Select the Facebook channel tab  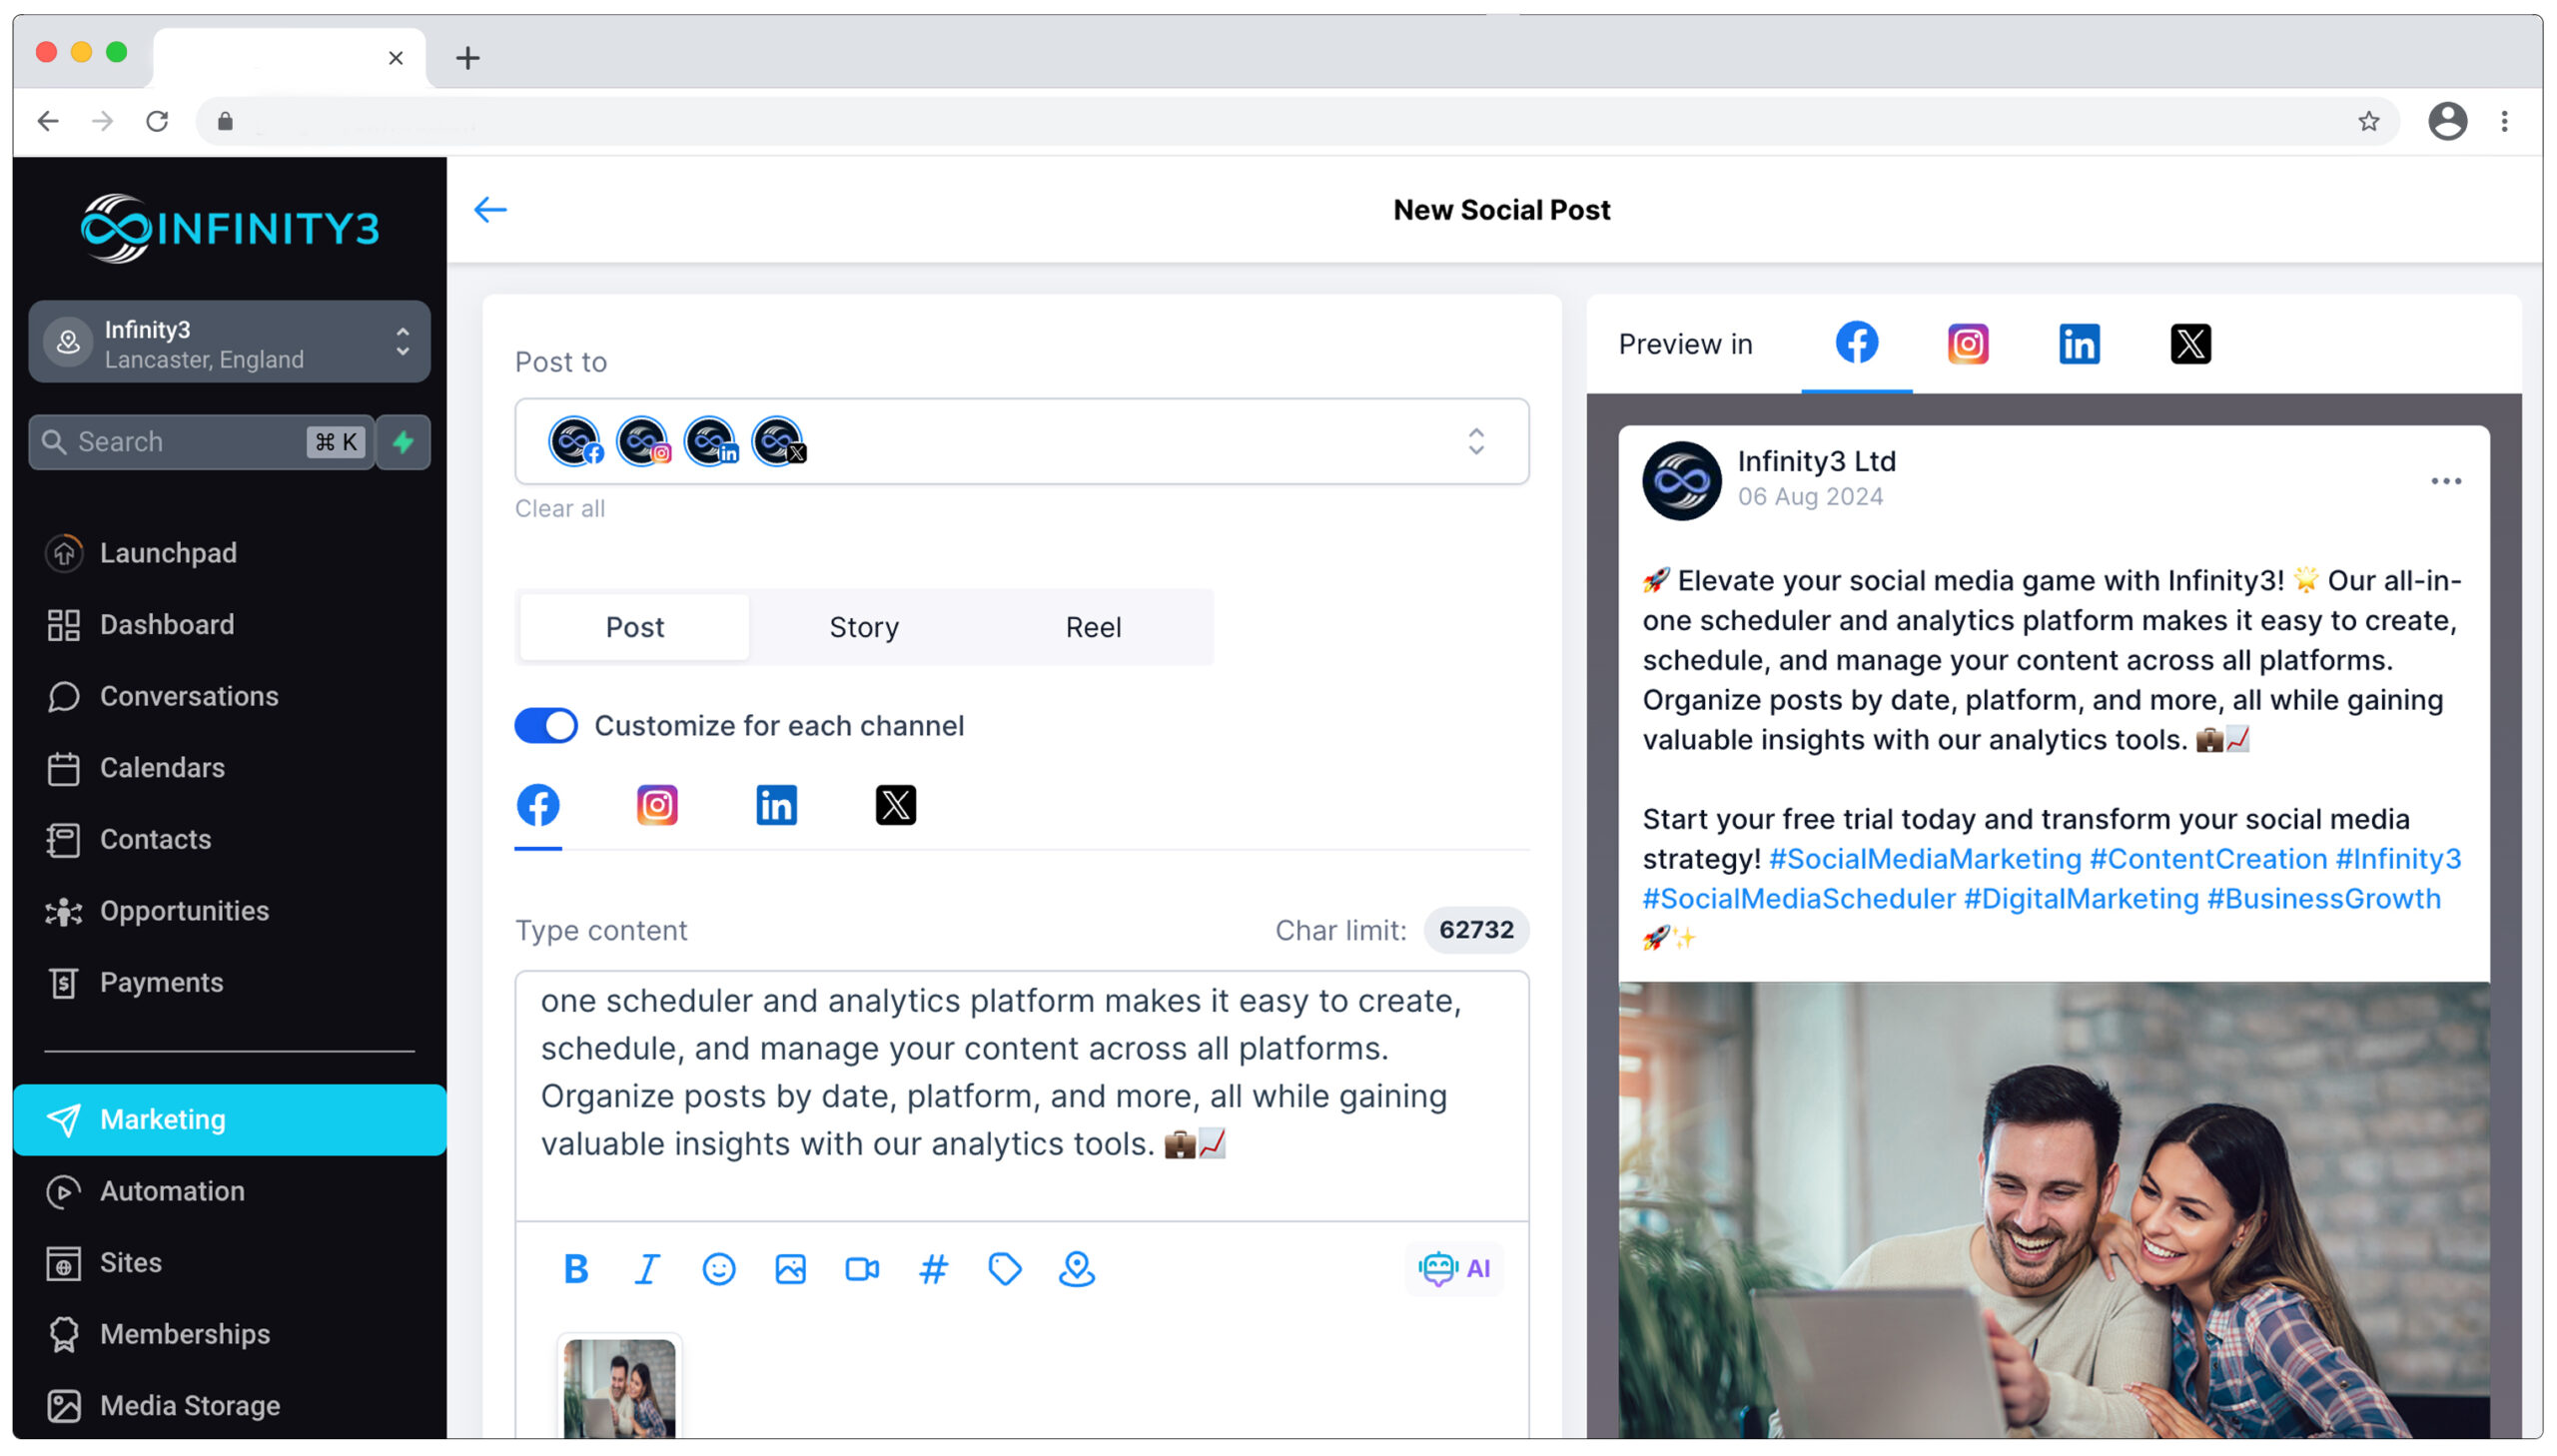click(x=539, y=805)
